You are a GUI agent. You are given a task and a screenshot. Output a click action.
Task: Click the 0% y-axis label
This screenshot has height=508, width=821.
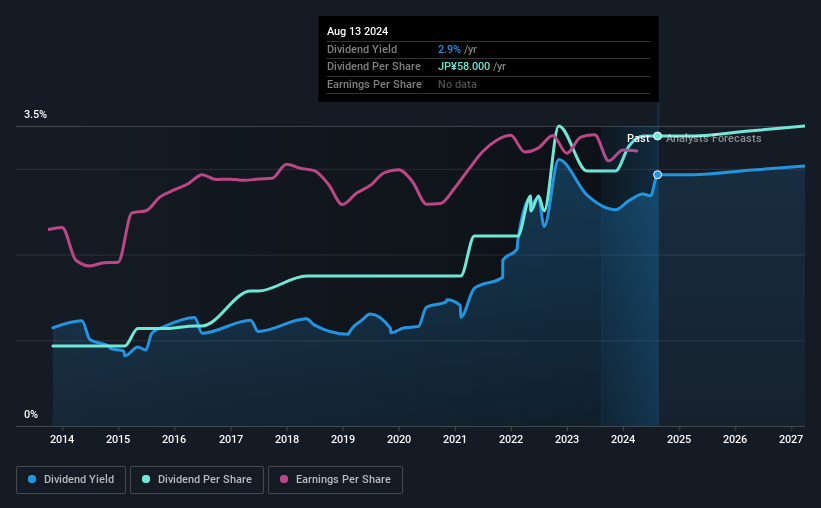(31, 415)
